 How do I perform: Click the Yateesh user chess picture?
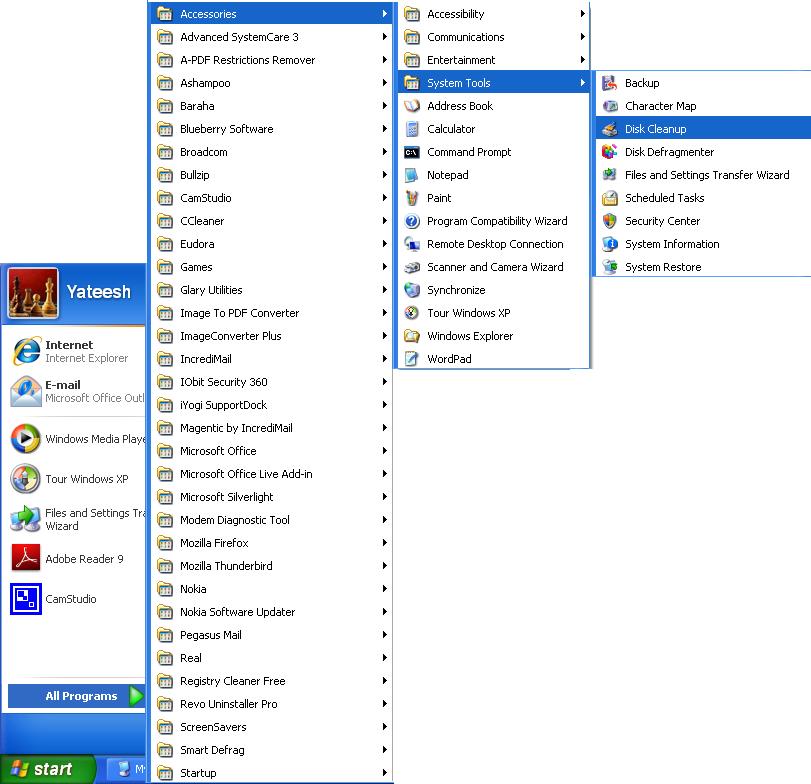[33, 293]
